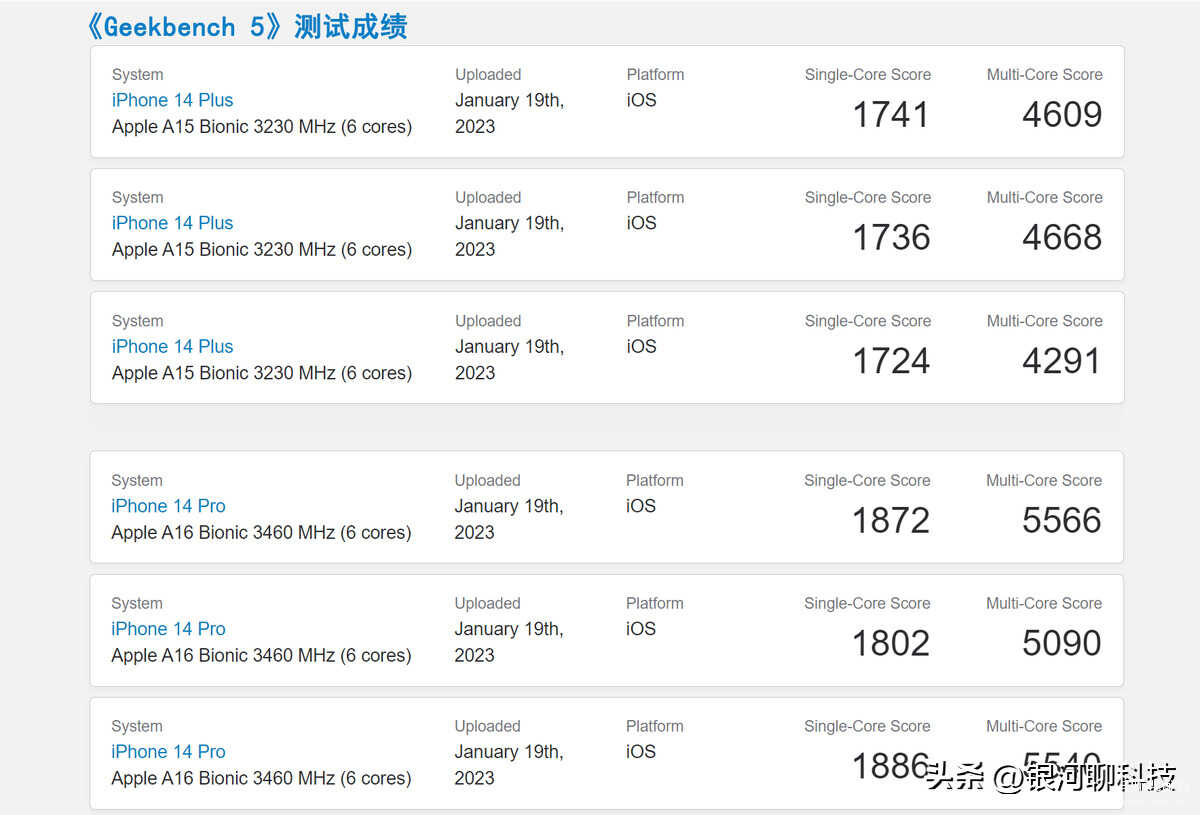The width and height of the screenshot is (1200, 815).
Task: Click the iOS platform value in 1741 row
Action: click(642, 100)
